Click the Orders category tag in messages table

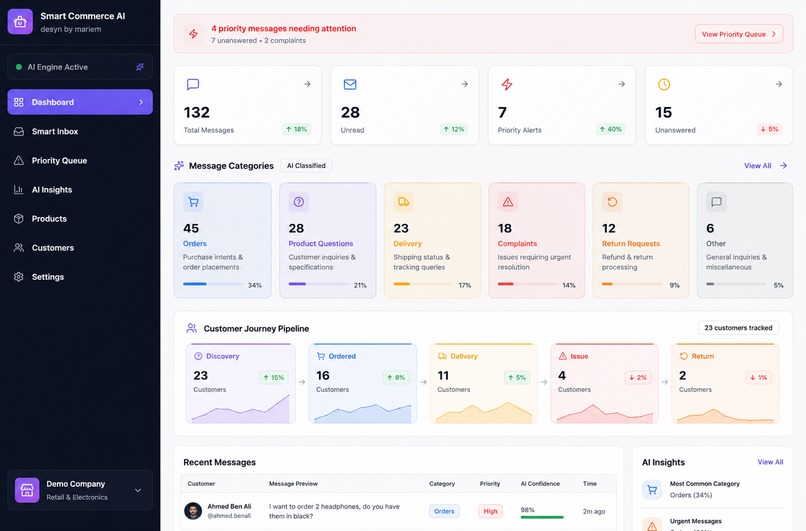[444, 511]
